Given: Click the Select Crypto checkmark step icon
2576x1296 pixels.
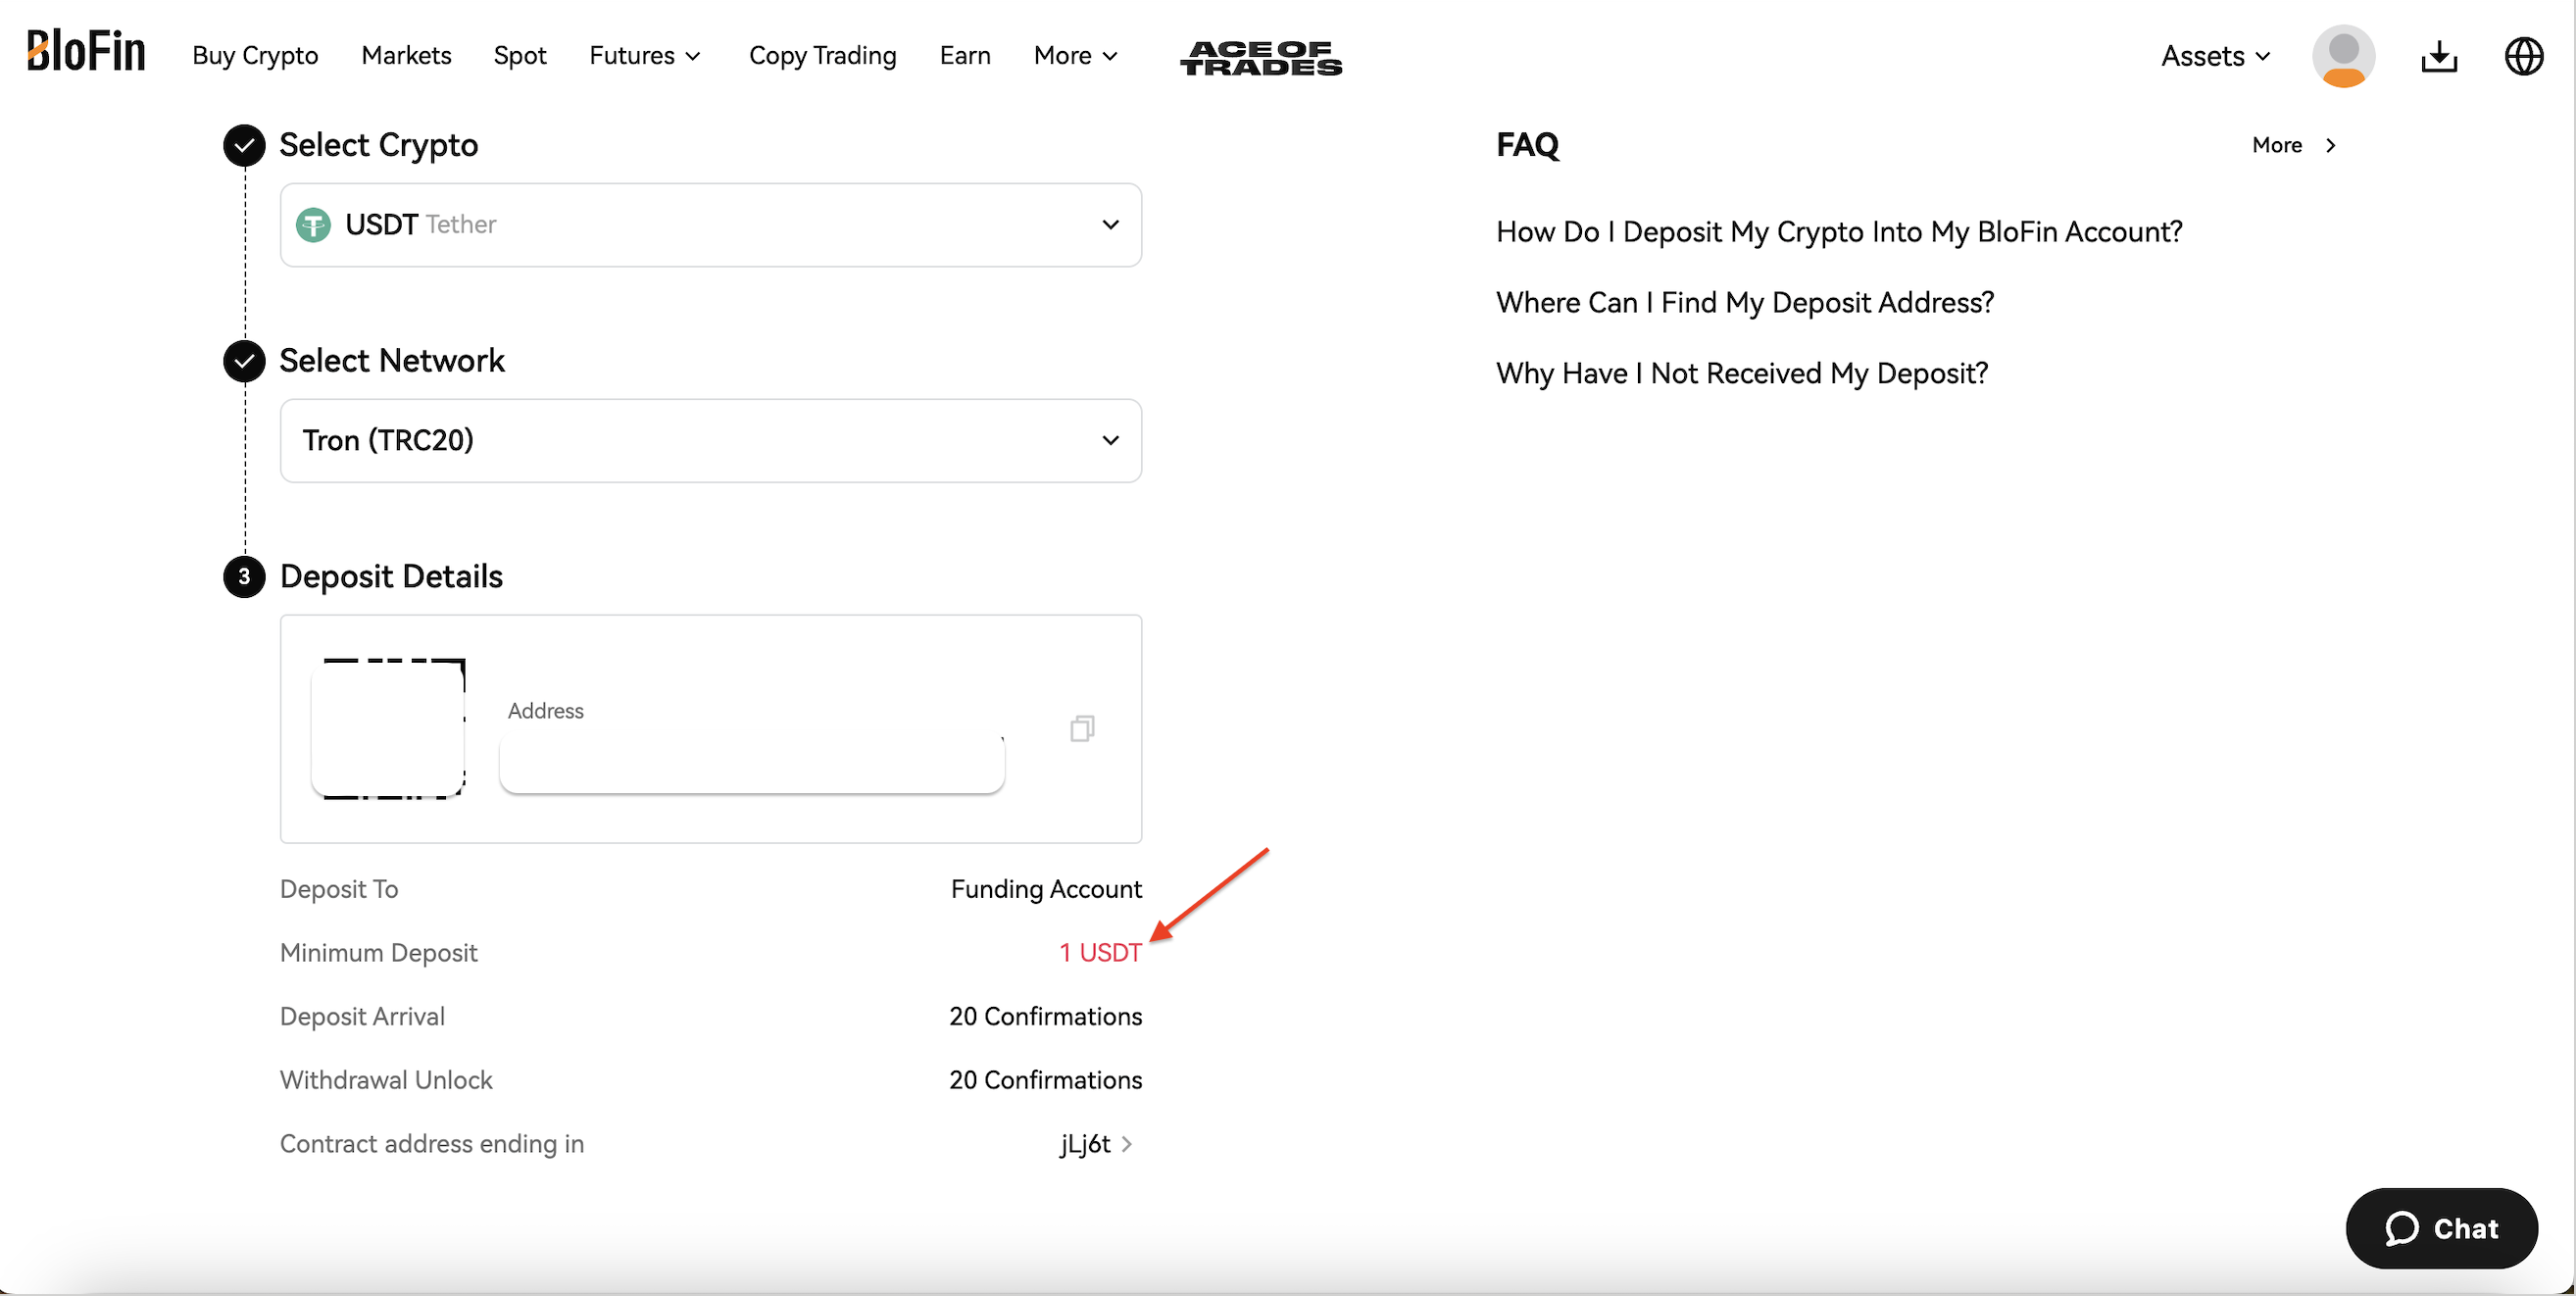Looking at the screenshot, I should (x=244, y=146).
